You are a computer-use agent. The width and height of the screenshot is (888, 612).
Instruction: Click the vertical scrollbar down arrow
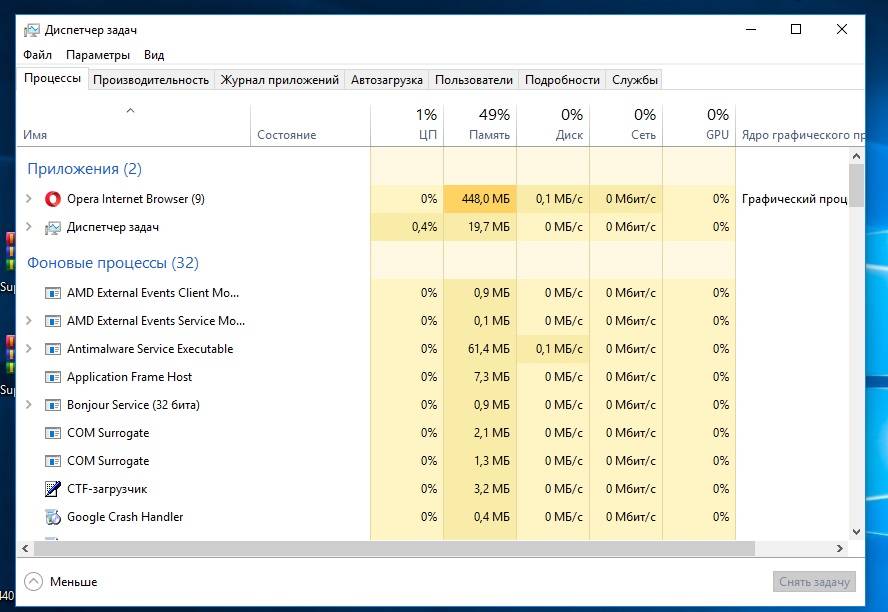[856, 532]
